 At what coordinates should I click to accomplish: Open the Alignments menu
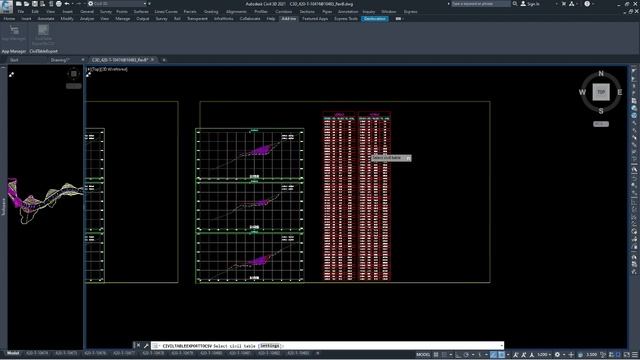pyautogui.click(x=236, y=11)
